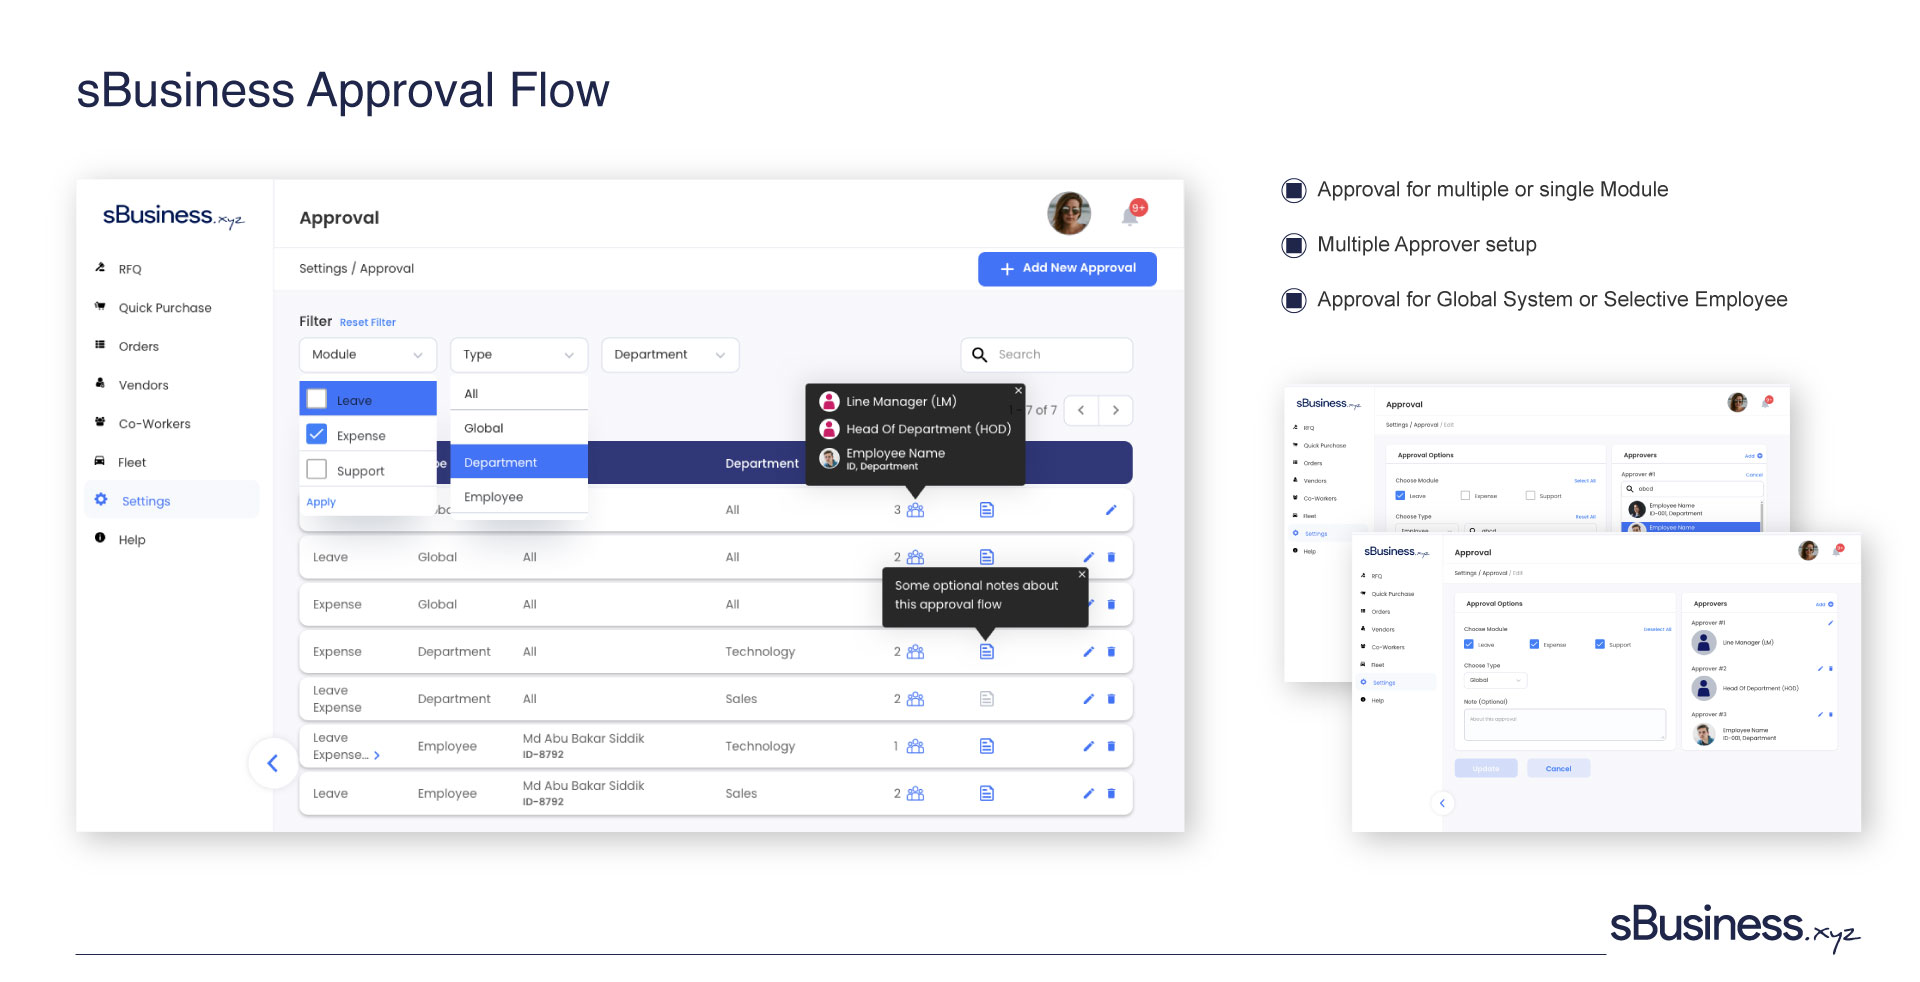Screen dimensions: 1920x982
Task: Open the Type filter dropdown
Action: [x=518, y=355]
